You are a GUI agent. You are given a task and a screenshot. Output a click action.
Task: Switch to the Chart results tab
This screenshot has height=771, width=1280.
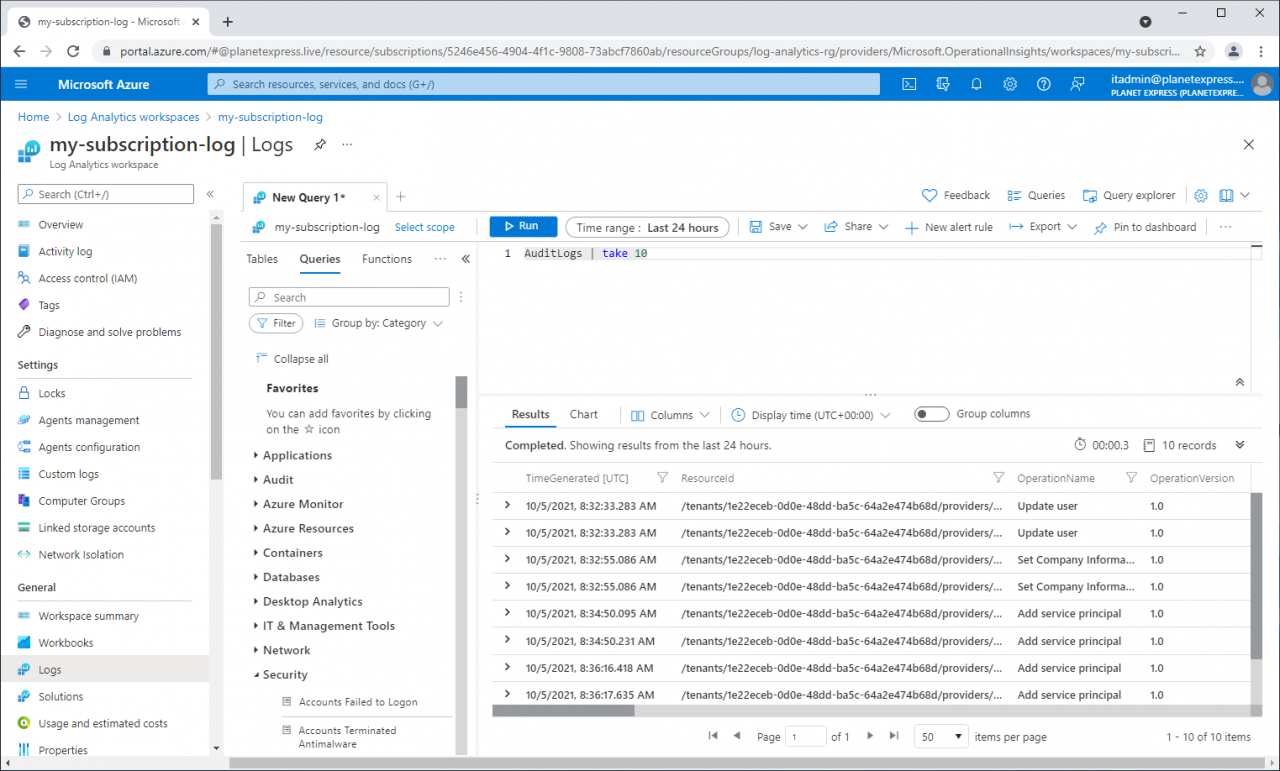pyautogui.click(x=583, y=414)
